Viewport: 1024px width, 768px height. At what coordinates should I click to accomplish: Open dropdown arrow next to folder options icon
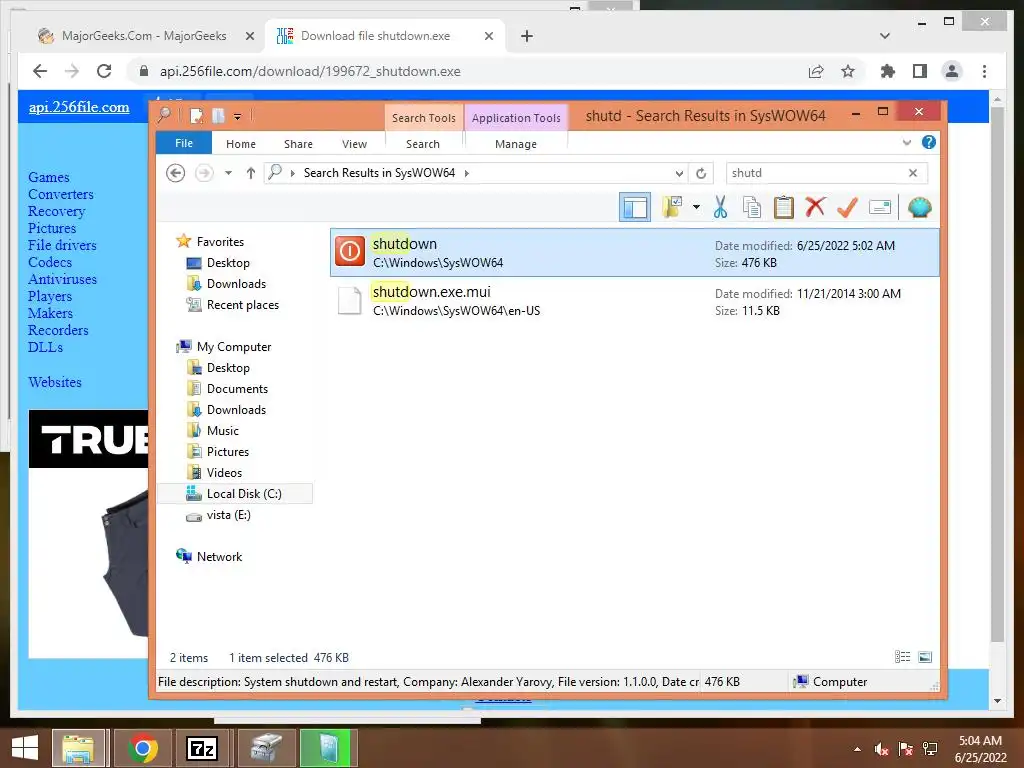click(x=696, y=207)
